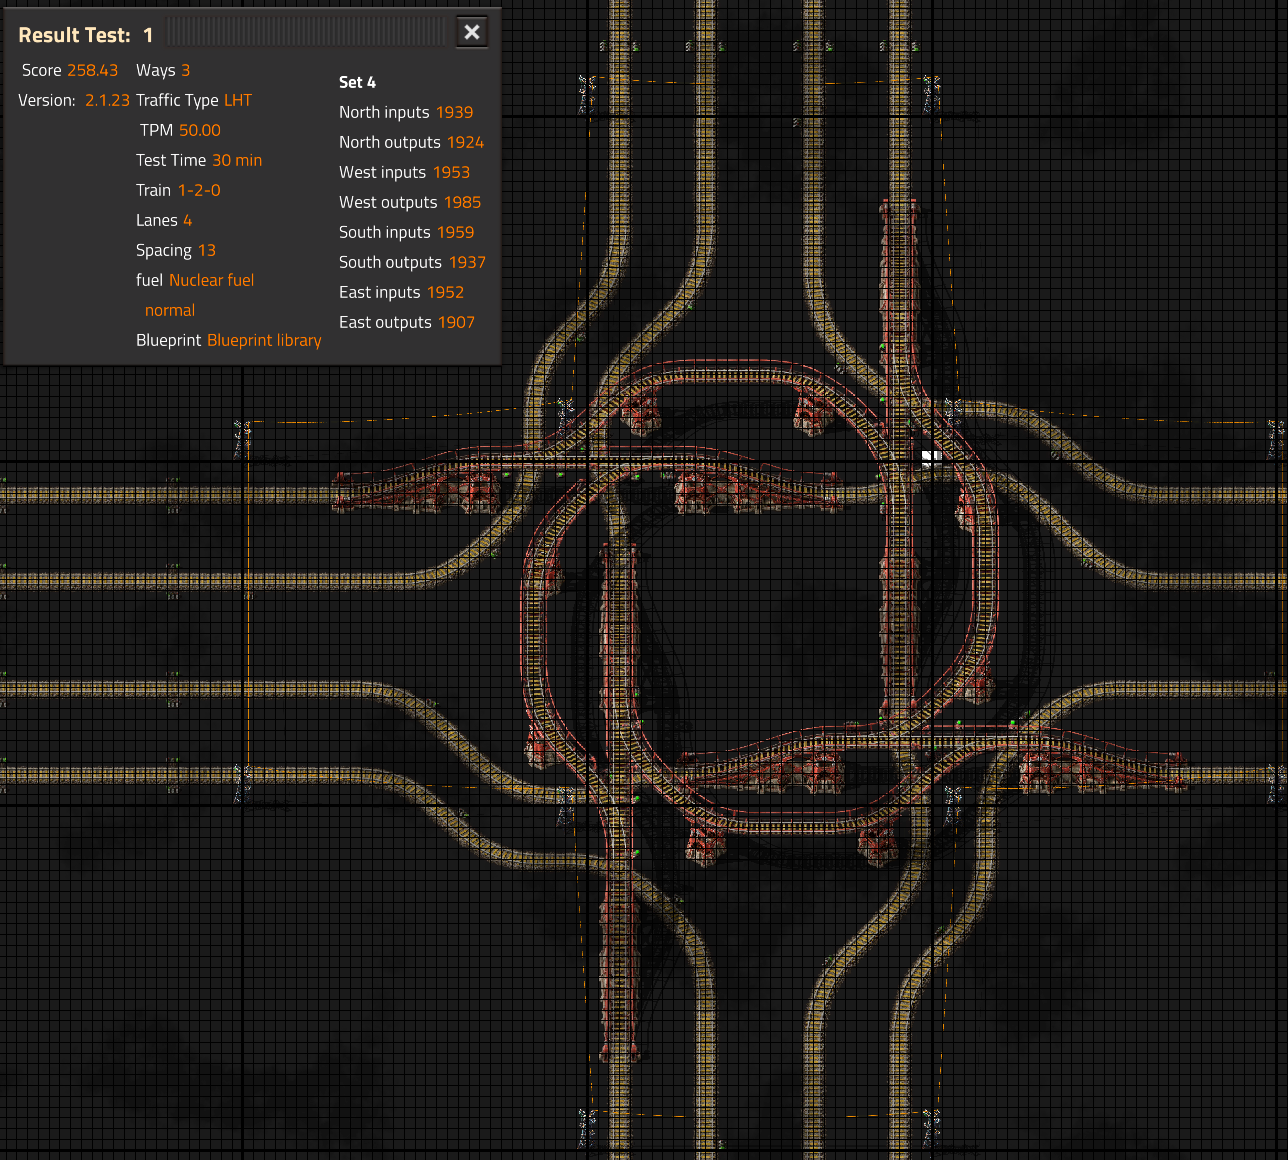Click the Traffic Type LHT value
The height and width of the screenshot is (1160, 1288).
(238, 100)
